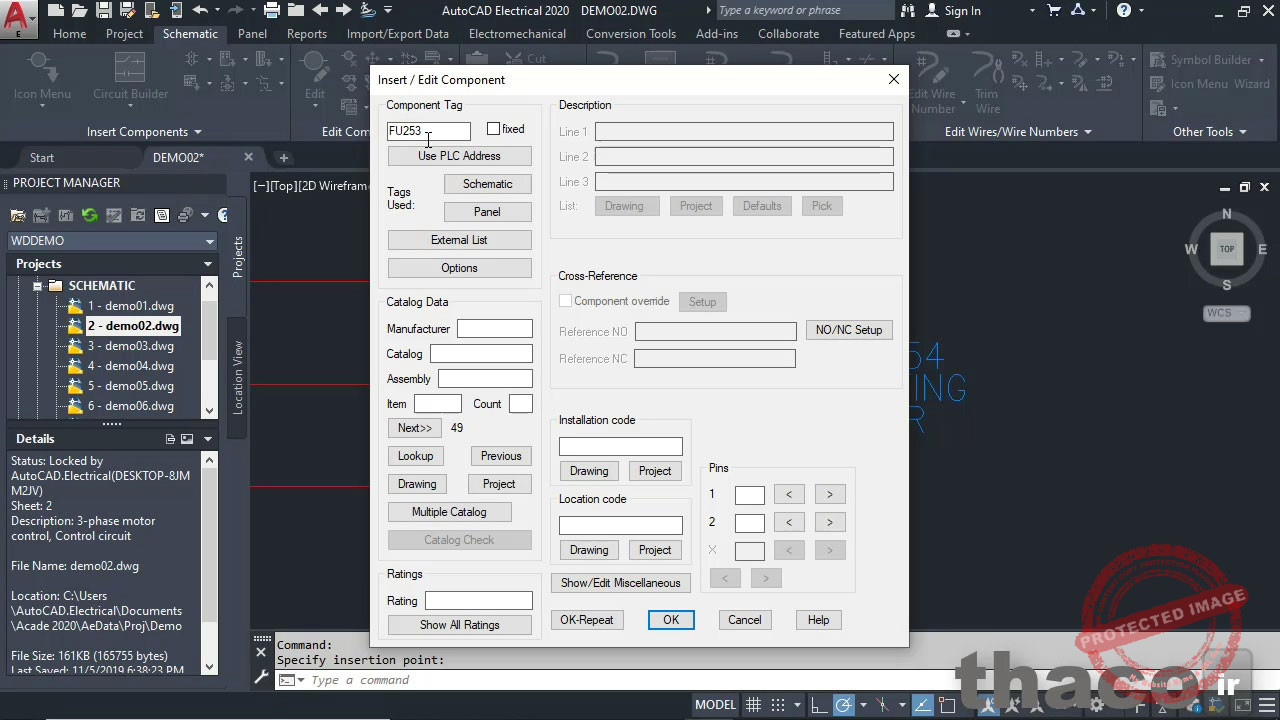The image size is (1280, 720).
Task: Check the fixed checkbox next to Component Tag
Action: click(492, 128)
